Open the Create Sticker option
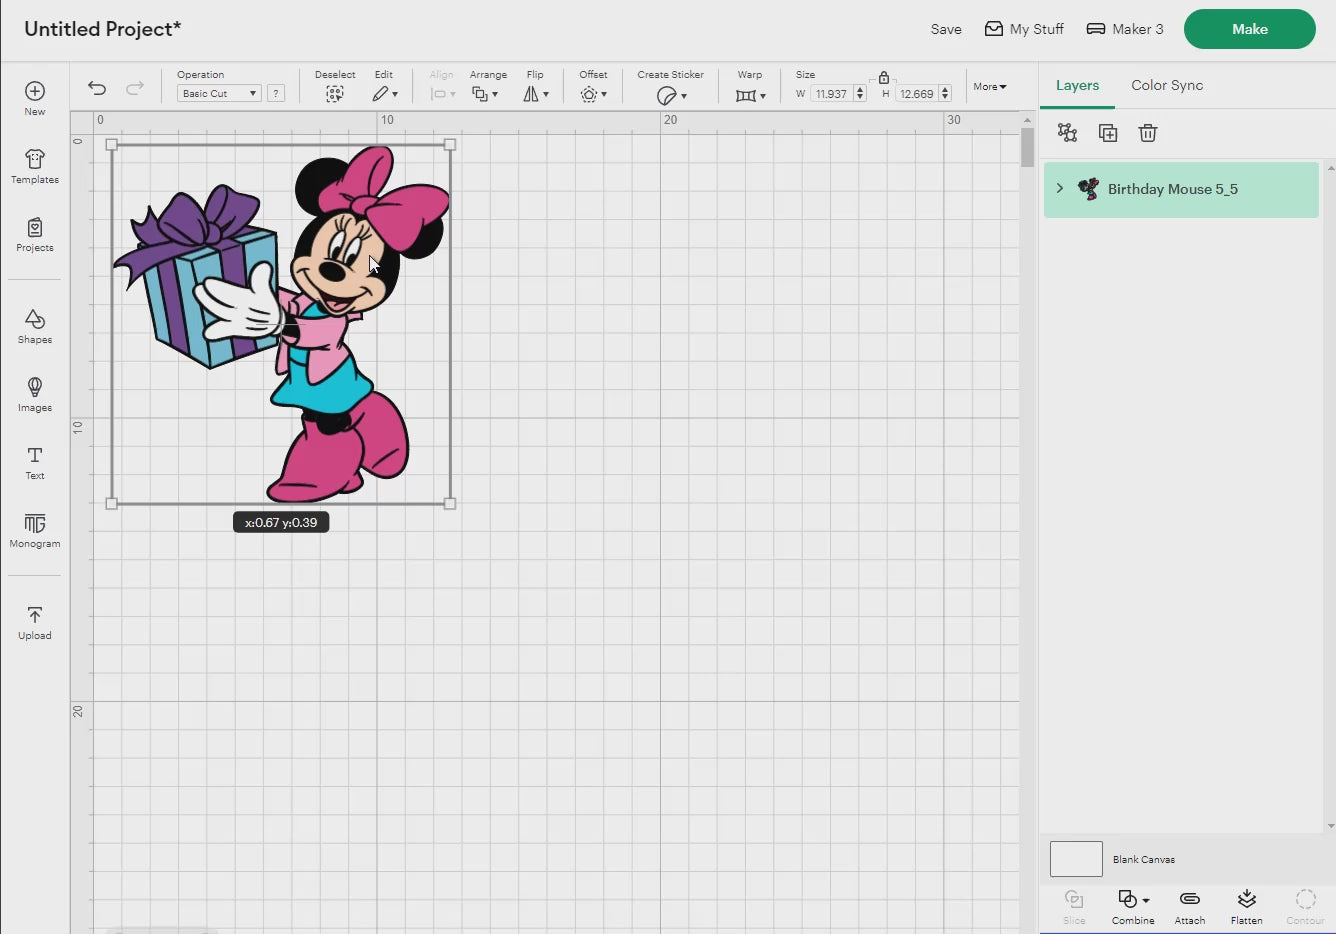1336x934 pixels. [671, 95]
